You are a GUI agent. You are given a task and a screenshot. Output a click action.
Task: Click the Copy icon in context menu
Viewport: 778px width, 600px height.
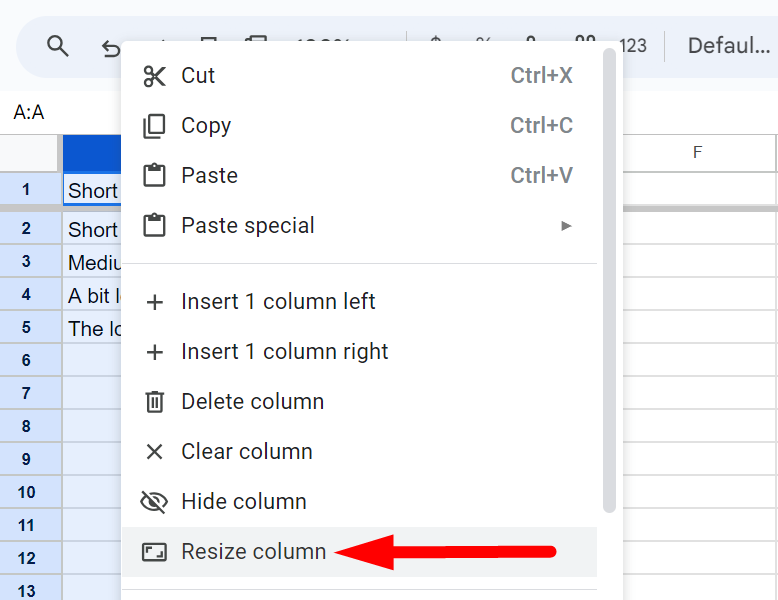click(154, 126)
